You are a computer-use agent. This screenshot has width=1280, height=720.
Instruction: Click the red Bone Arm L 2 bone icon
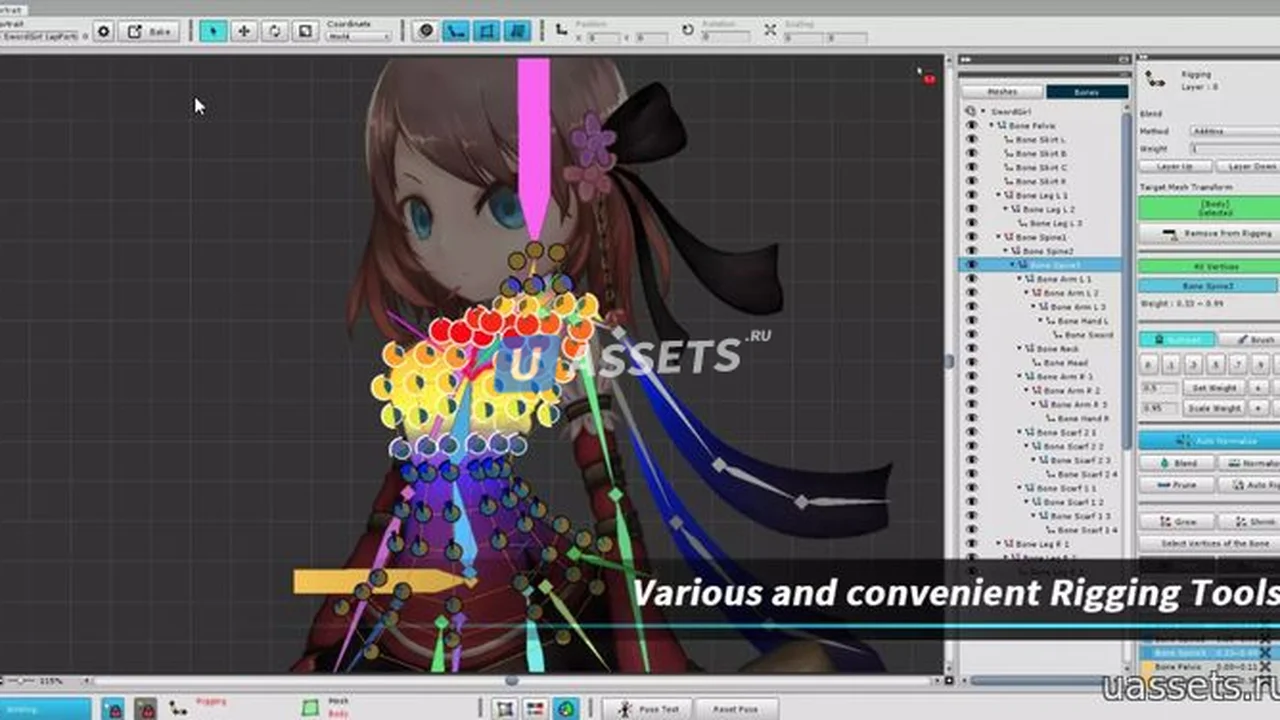tap(1037, 293)
